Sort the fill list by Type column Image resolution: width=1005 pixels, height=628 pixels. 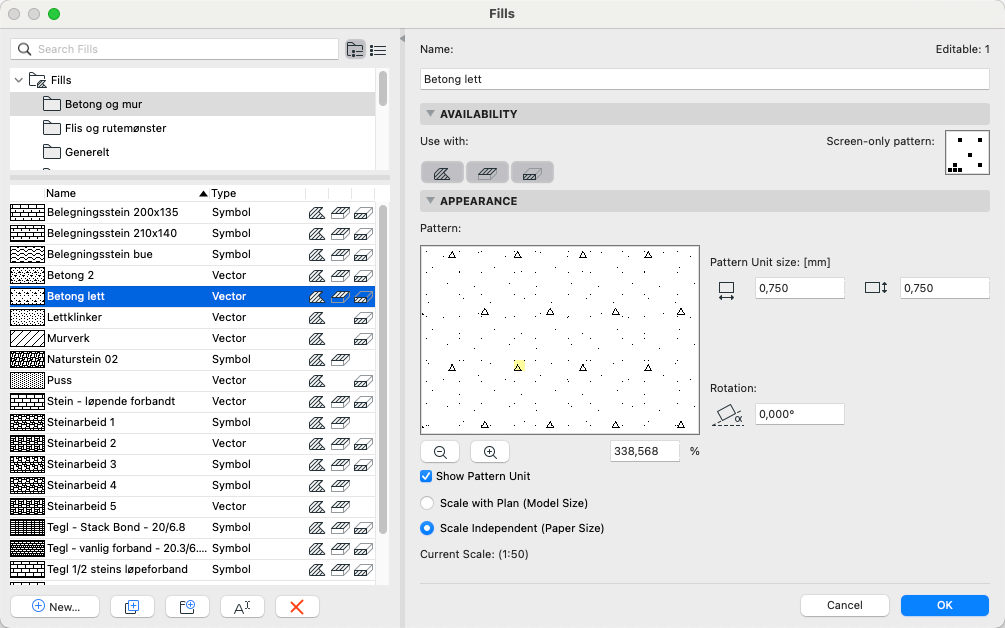click(x=224, y=193)
